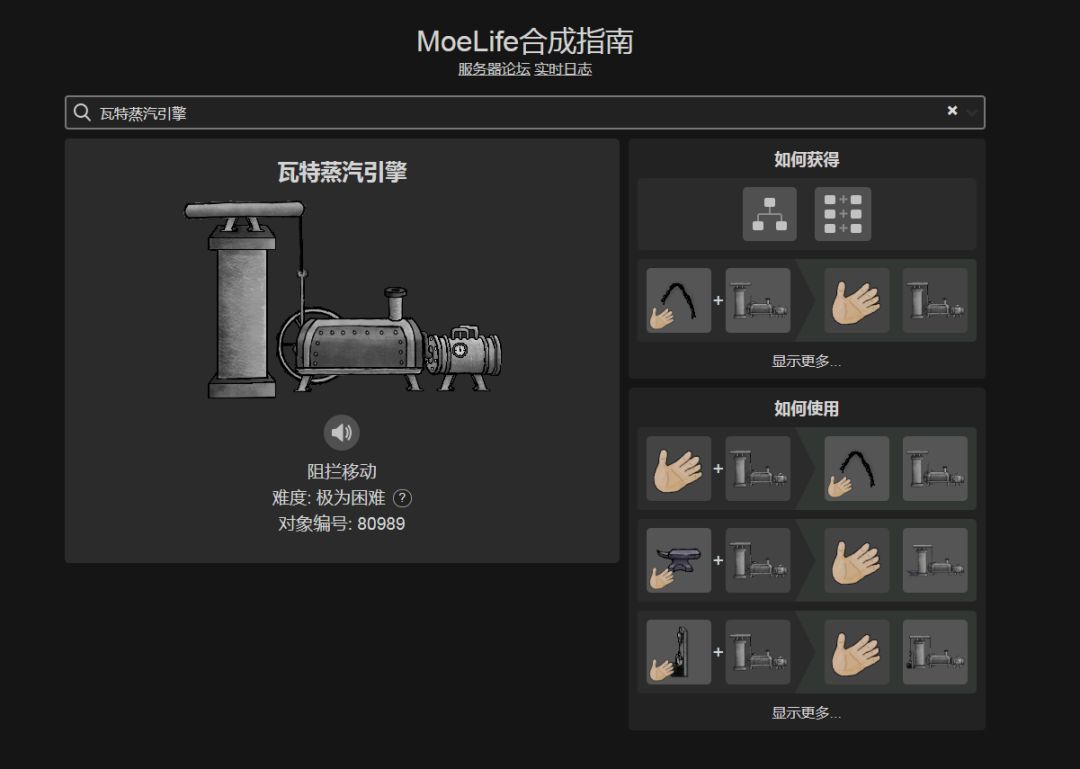Click the 如何获得 section heading
Image resolution: width=1080 pixels, height=769 pixels.
click(807, 160)
